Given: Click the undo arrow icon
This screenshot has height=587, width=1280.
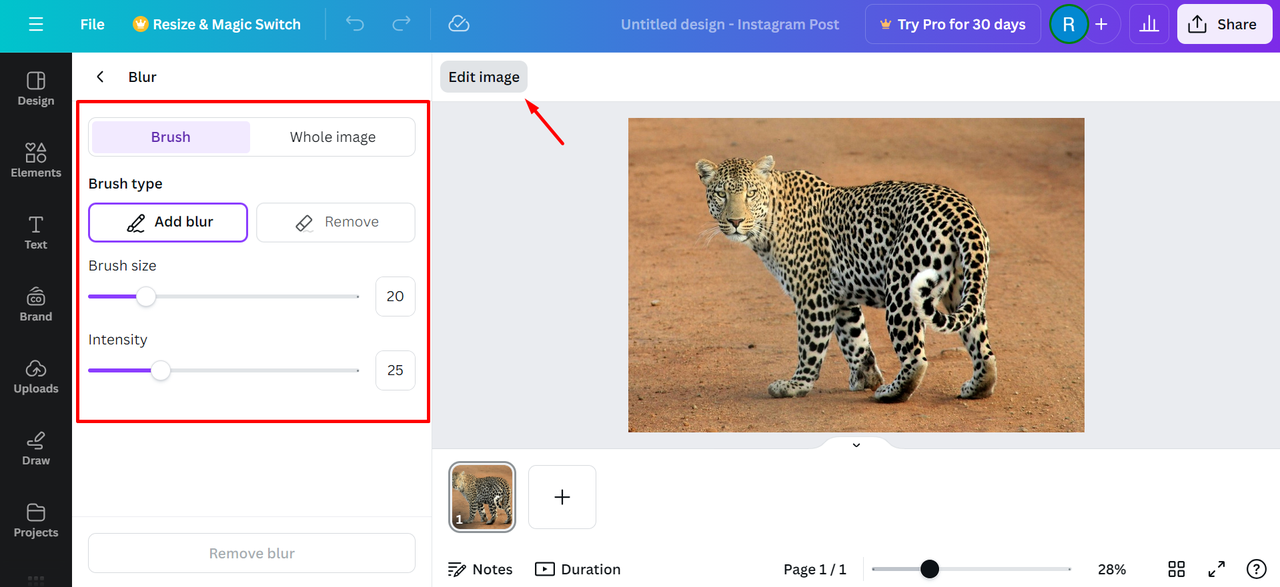Looking at the screenshot, I should [x=355, y=24].
